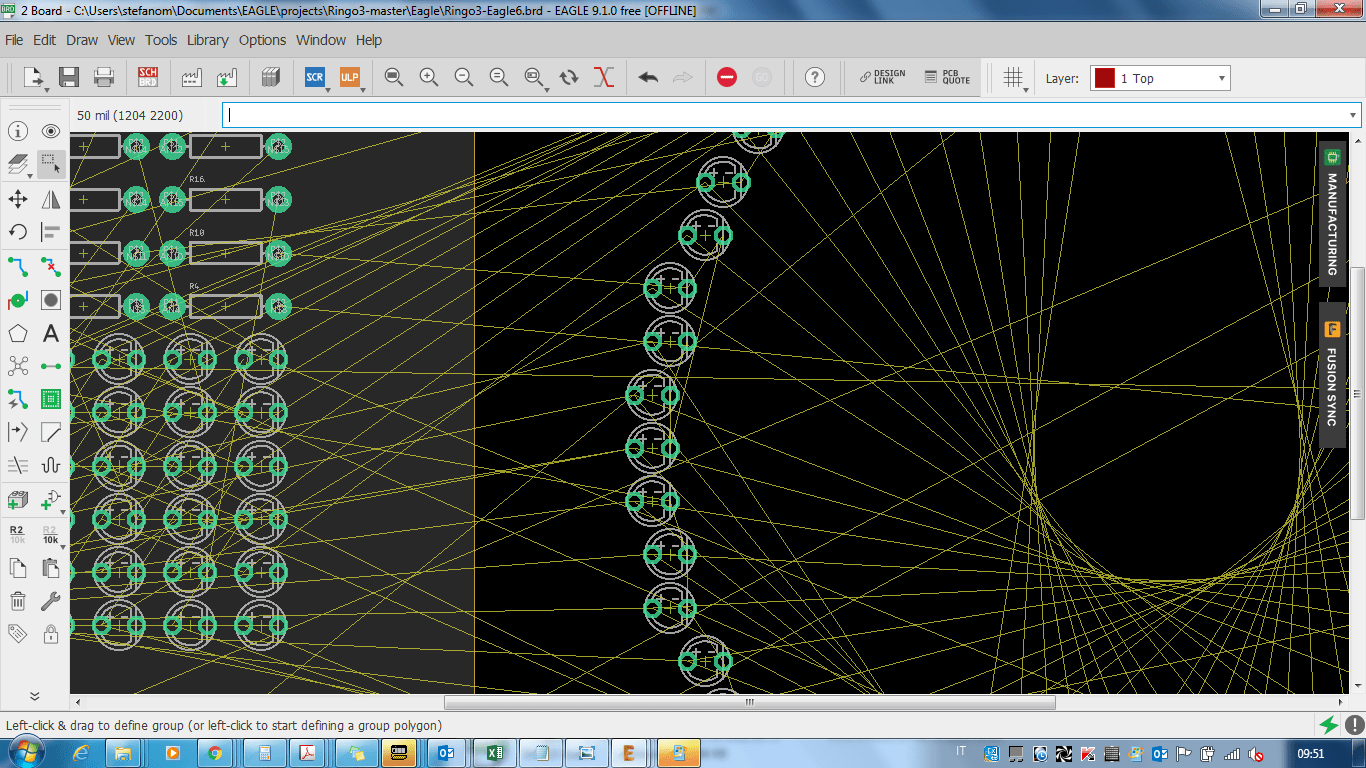The width and height of the screenshot is (1366, 768).
Task: Select the Polygon drawing tool
Action: point(18,333)
